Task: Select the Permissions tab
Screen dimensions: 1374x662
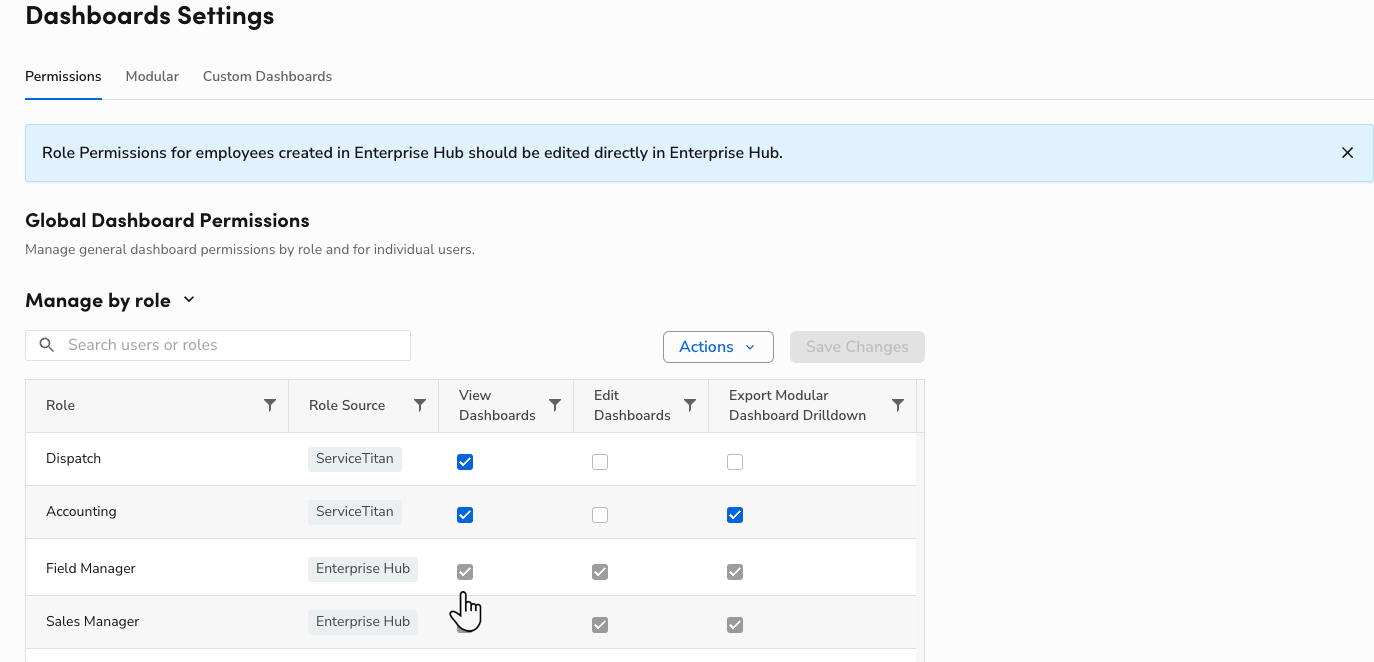Action: tap(63, 76)
